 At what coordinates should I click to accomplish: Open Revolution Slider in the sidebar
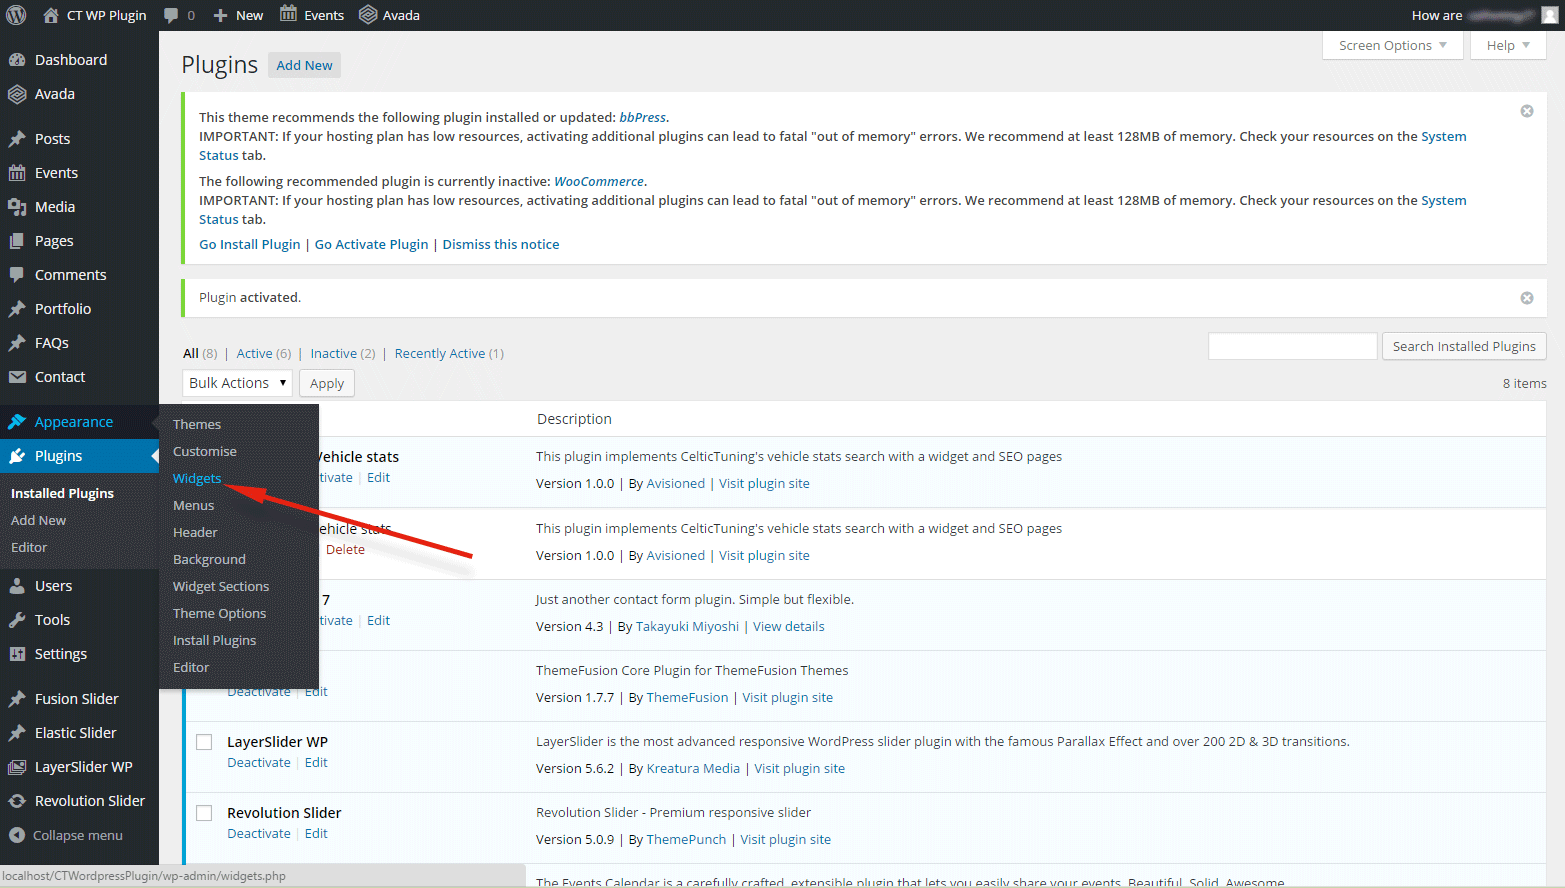(89, 801)
